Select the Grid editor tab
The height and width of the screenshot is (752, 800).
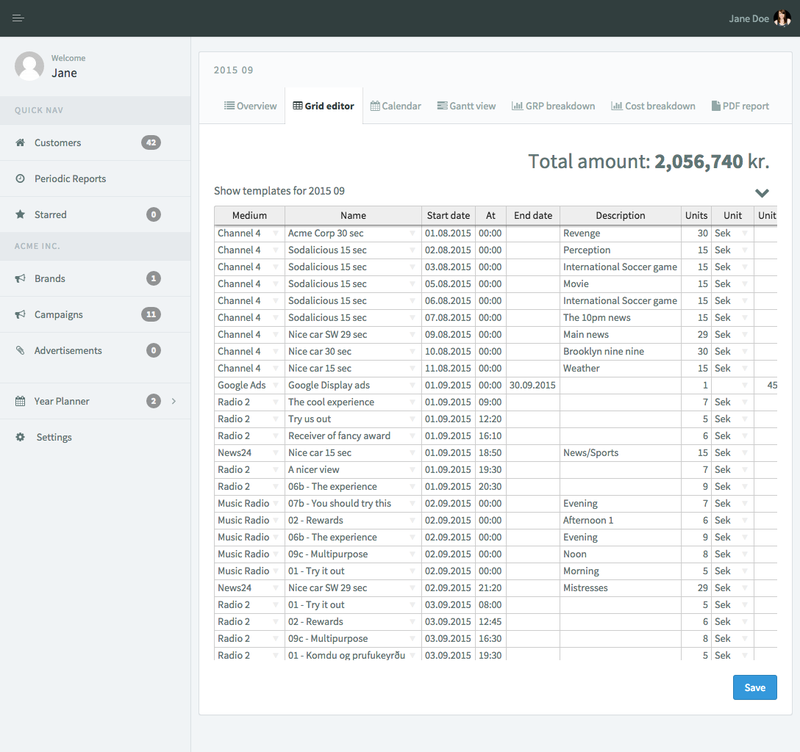pyautogui.click(x=323, y=106)
